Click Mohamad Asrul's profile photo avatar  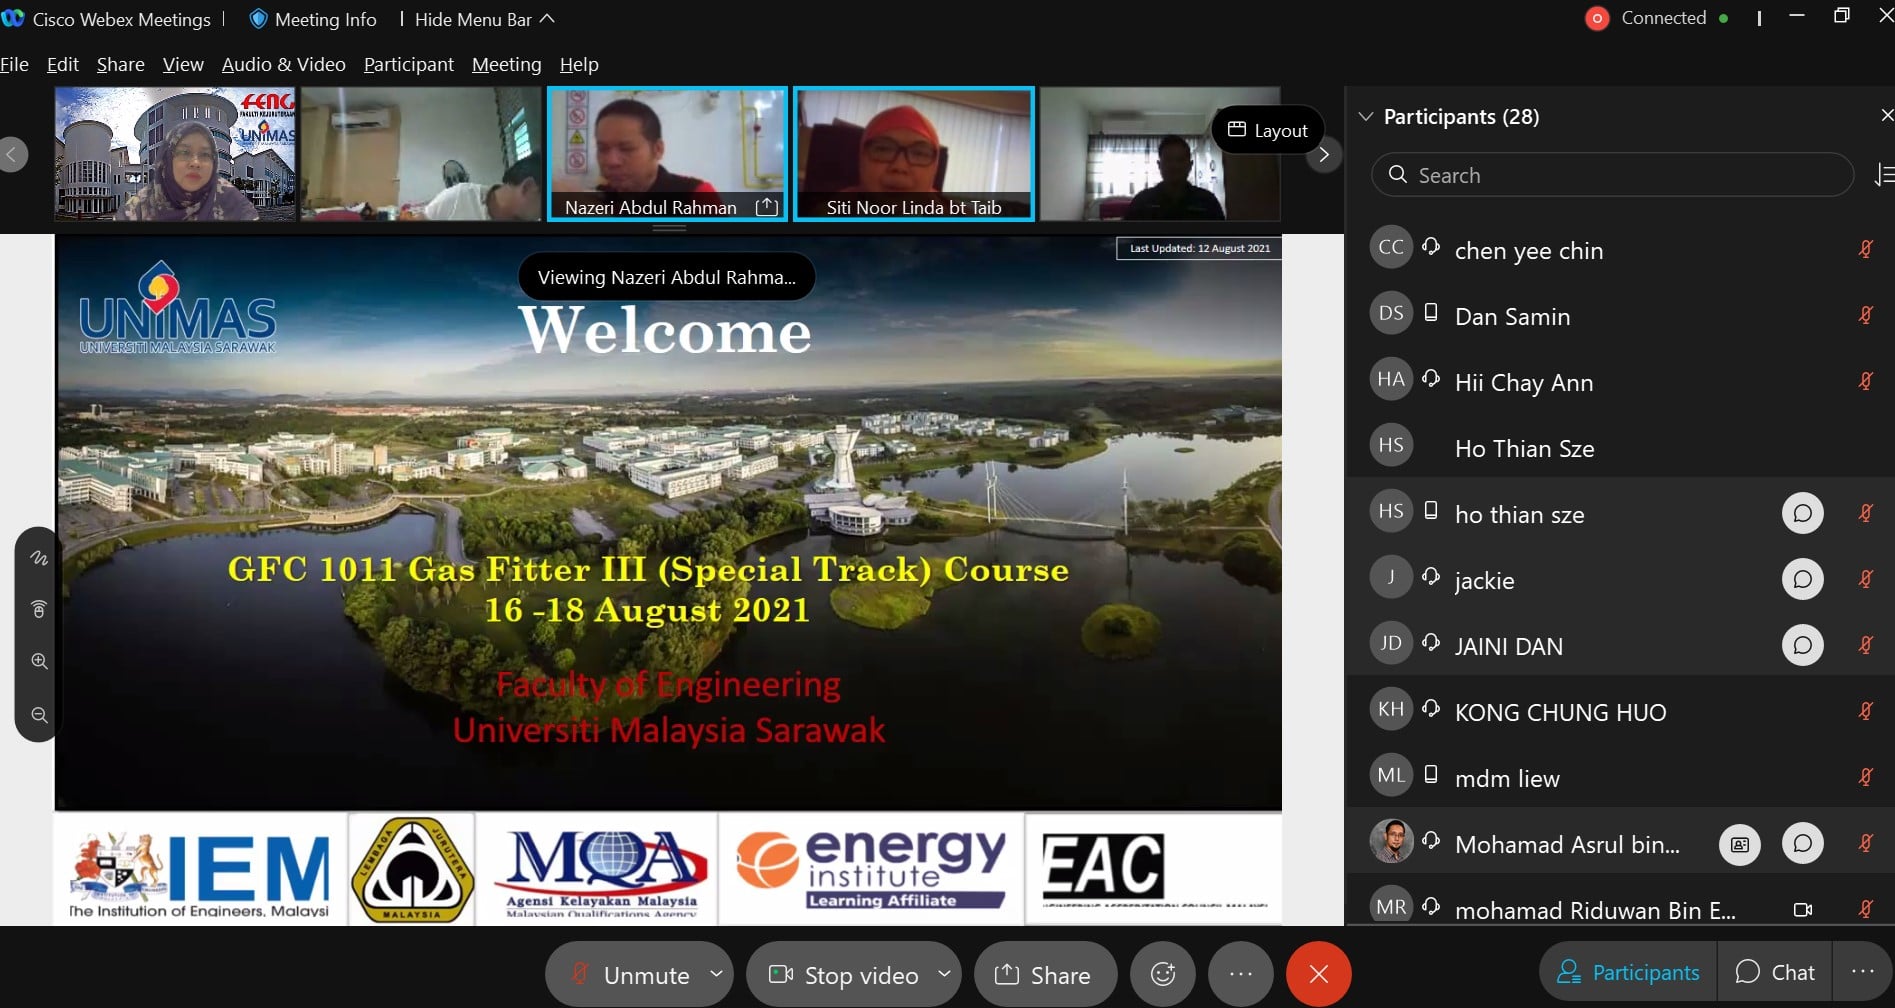[1391, 842]
